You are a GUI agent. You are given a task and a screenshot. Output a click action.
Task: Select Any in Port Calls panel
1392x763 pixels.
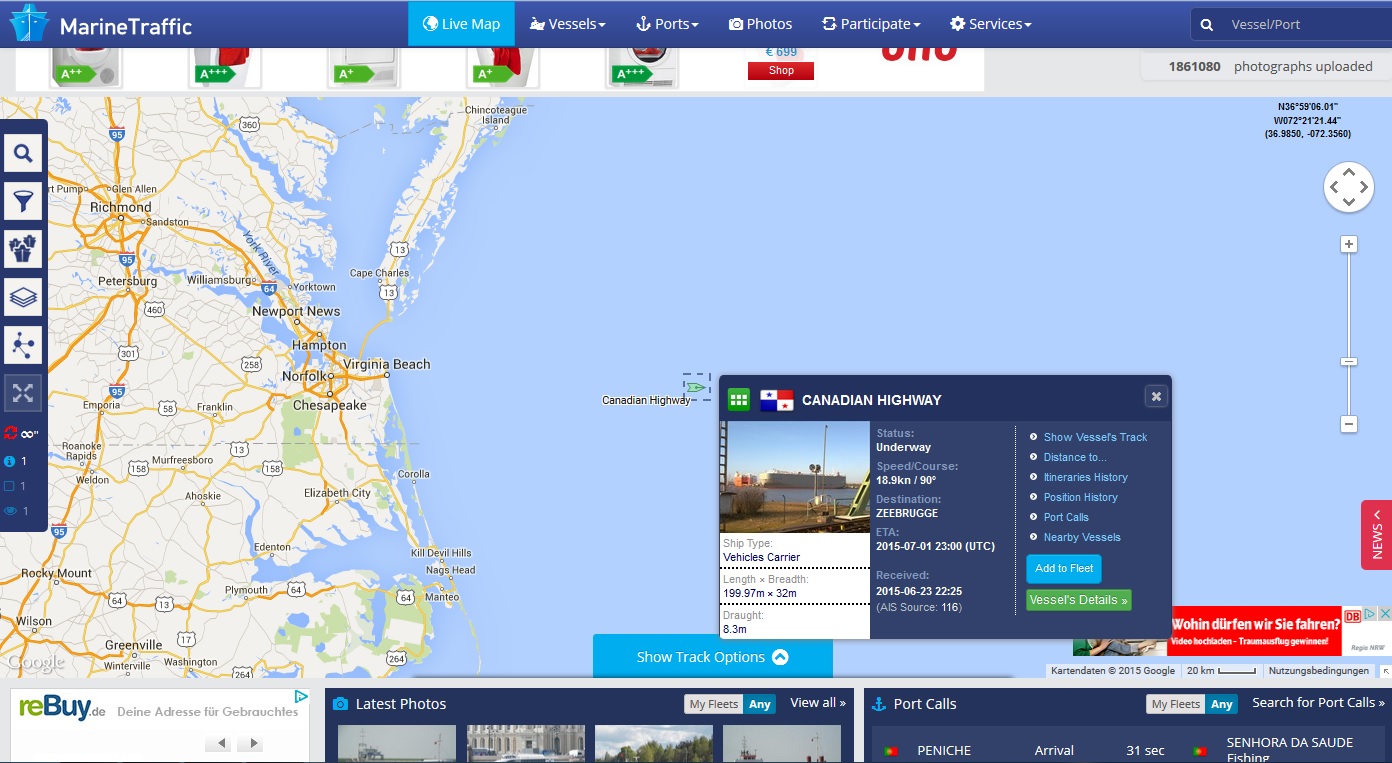[x=1222, y=704]
